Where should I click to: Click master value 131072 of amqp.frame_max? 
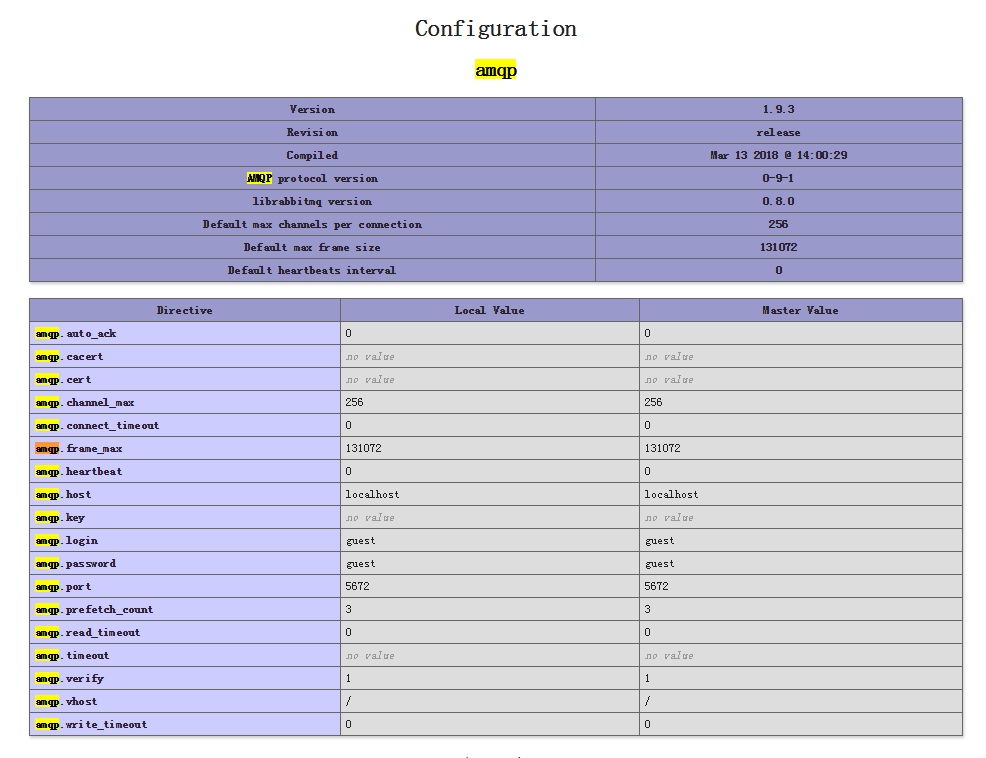pos(662,449)
